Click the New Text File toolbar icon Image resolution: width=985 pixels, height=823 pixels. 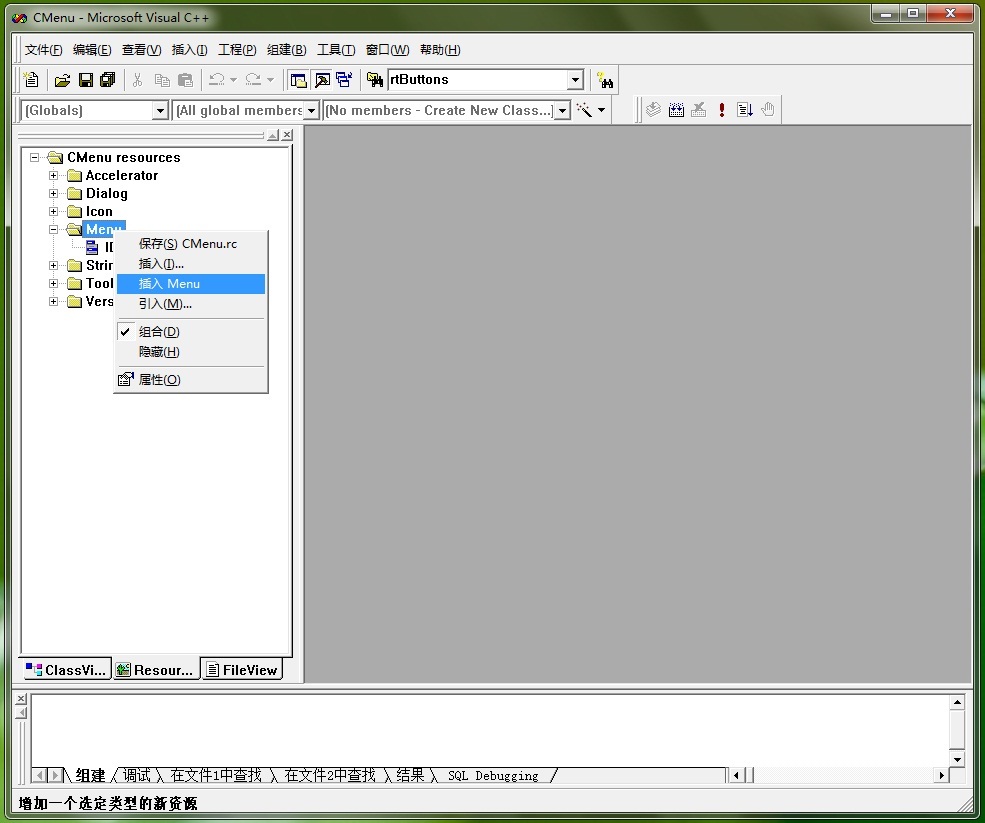(30, 80)
